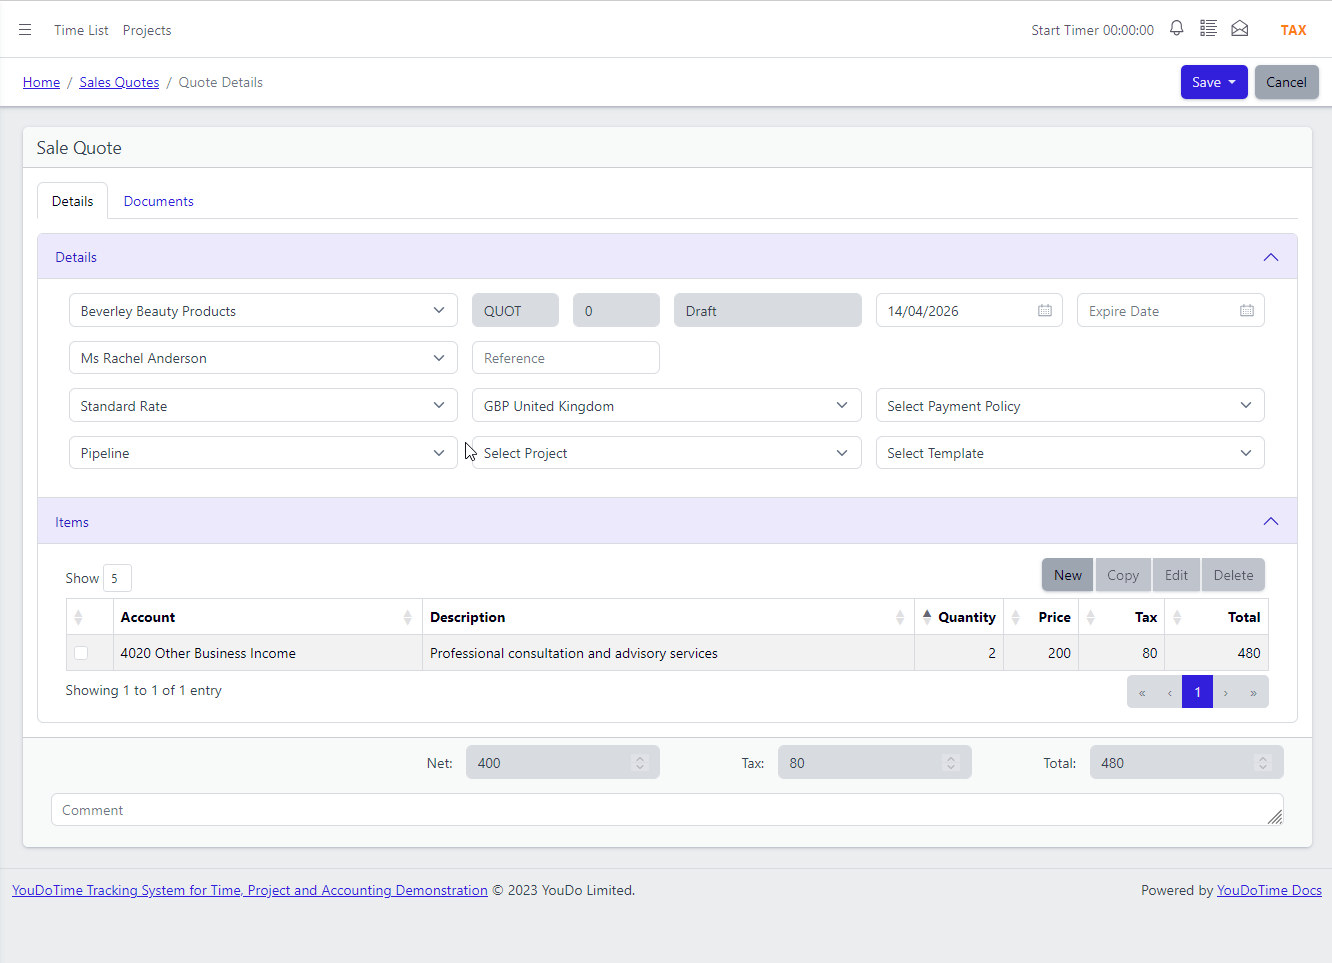The image size is (1332, 963).
Task: Sort items by Account column
Action: pos(268,617)
